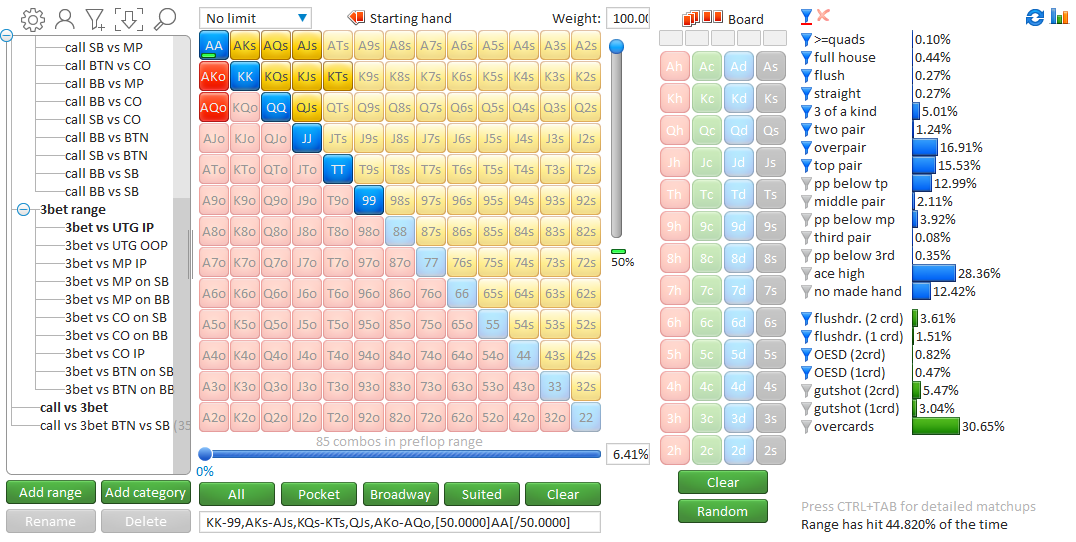Toggle the flush filter funnel
The image size is (1076, 542).
807,75
